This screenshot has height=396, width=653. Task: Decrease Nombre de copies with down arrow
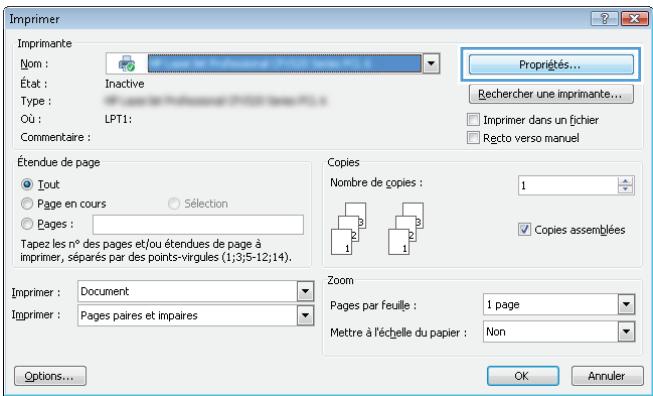pos(626,190)
